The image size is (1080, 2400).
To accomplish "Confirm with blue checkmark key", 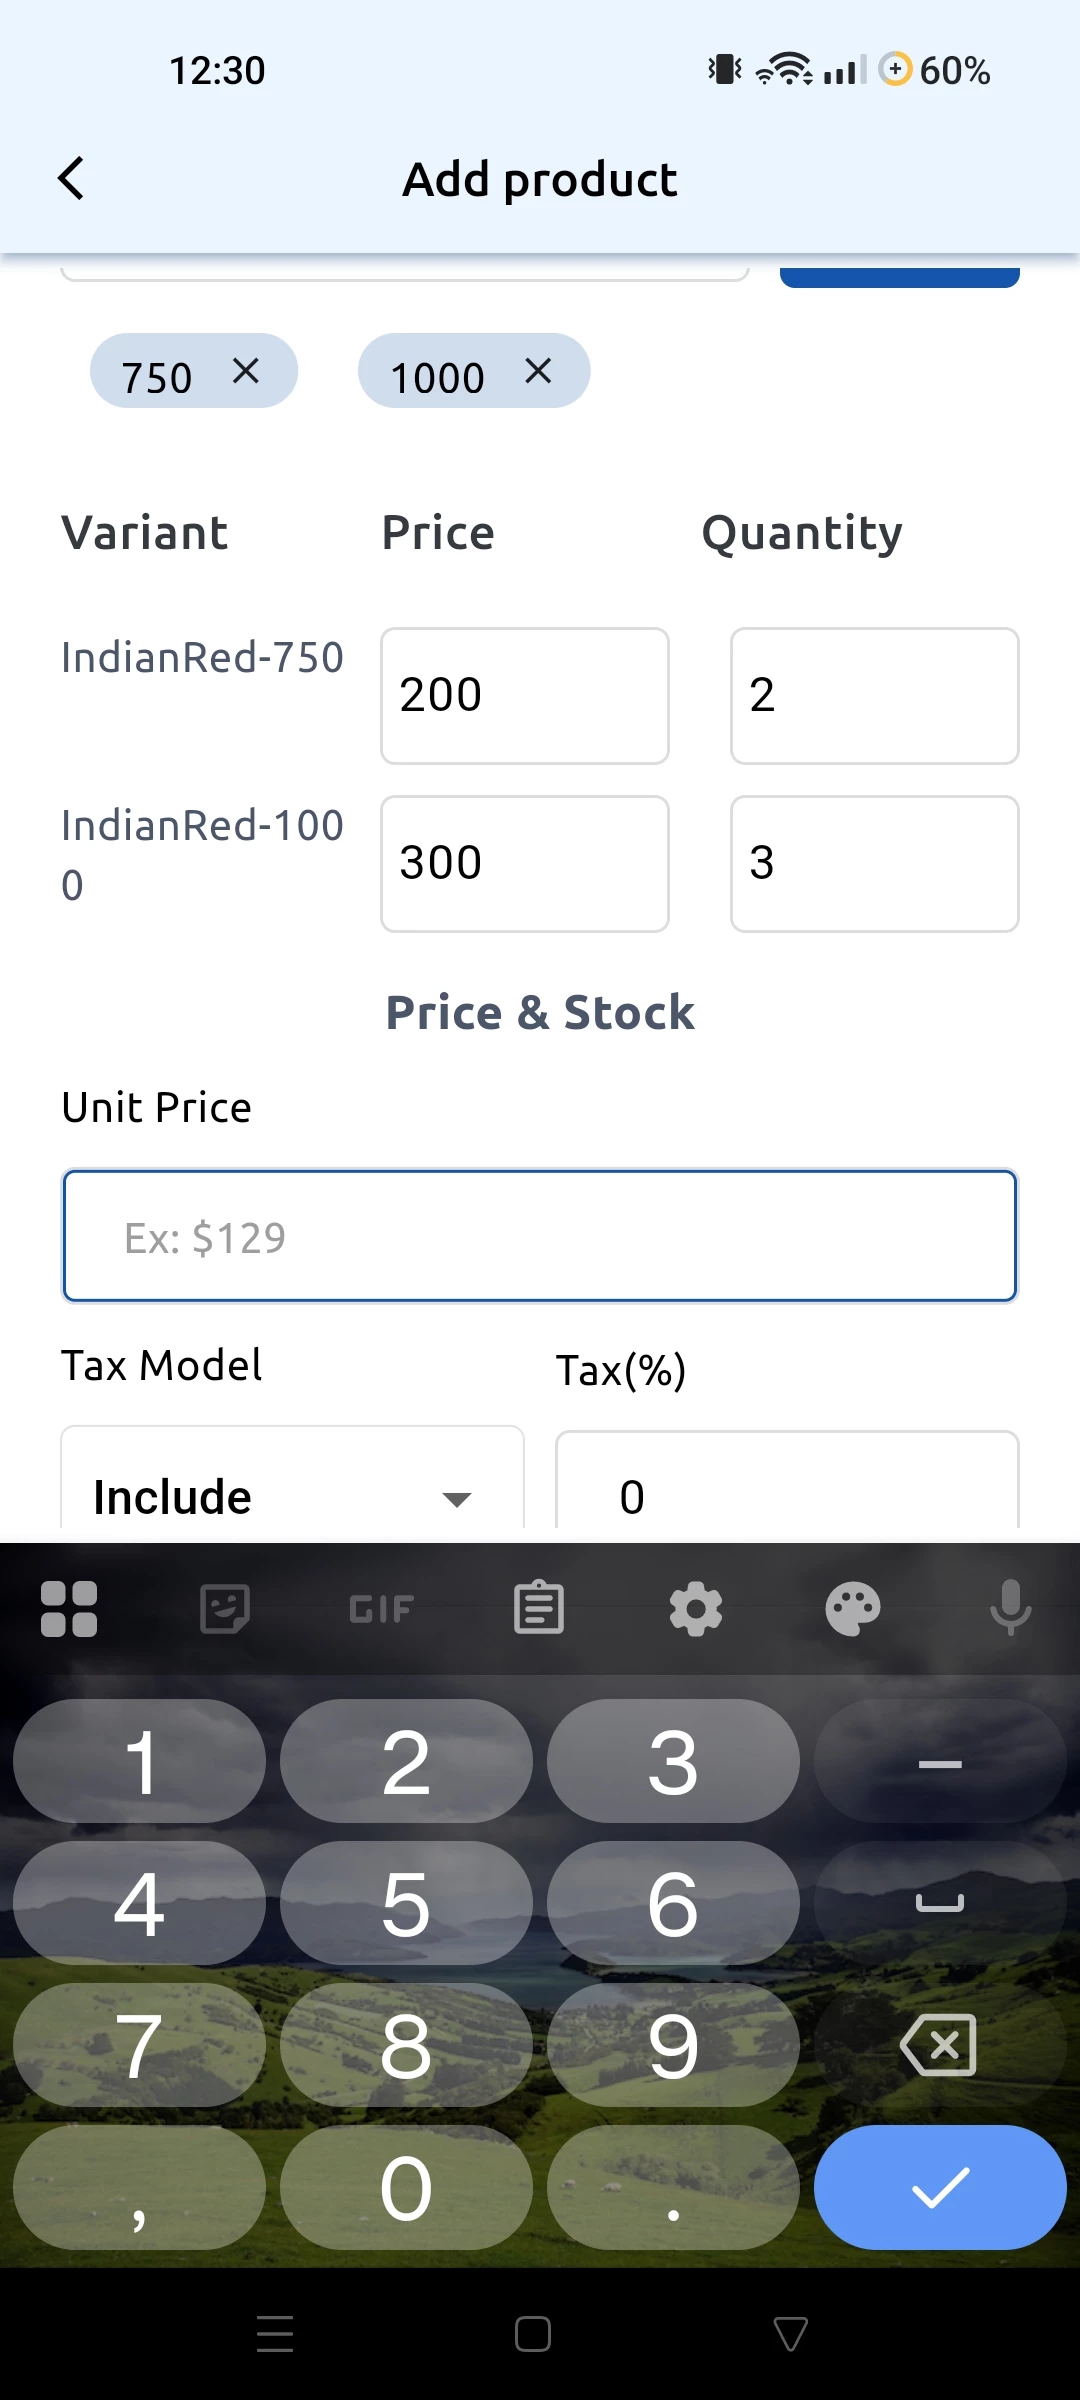I will (940, 2187).
